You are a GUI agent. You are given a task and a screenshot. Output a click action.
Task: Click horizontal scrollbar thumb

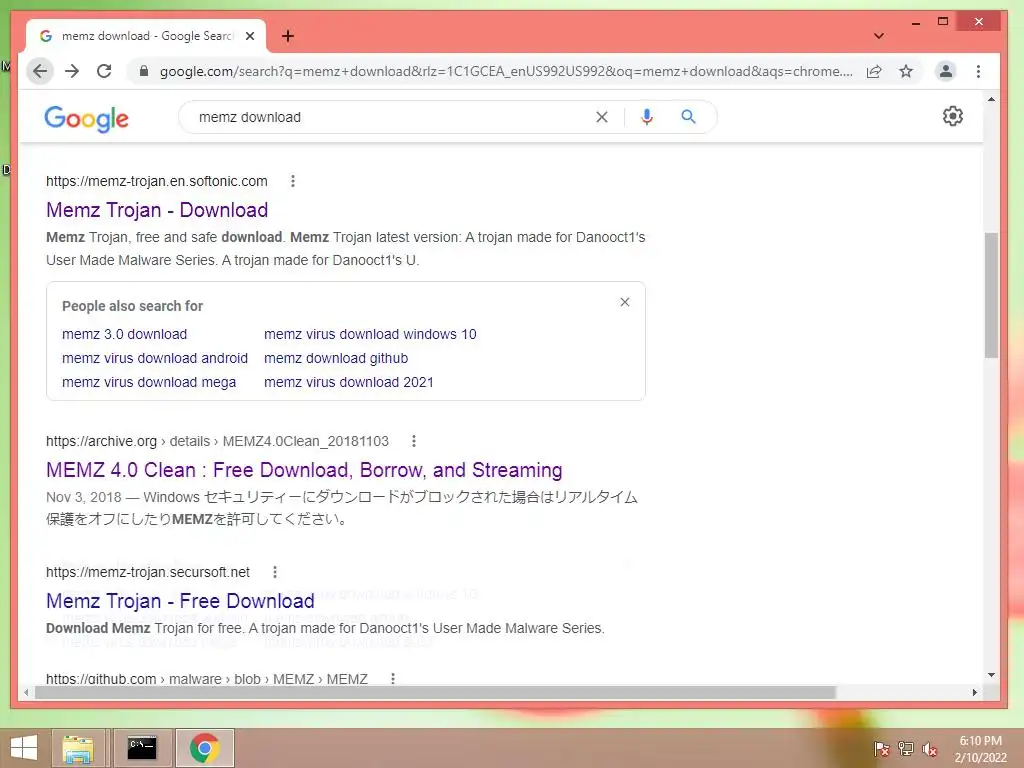[435, 692]
